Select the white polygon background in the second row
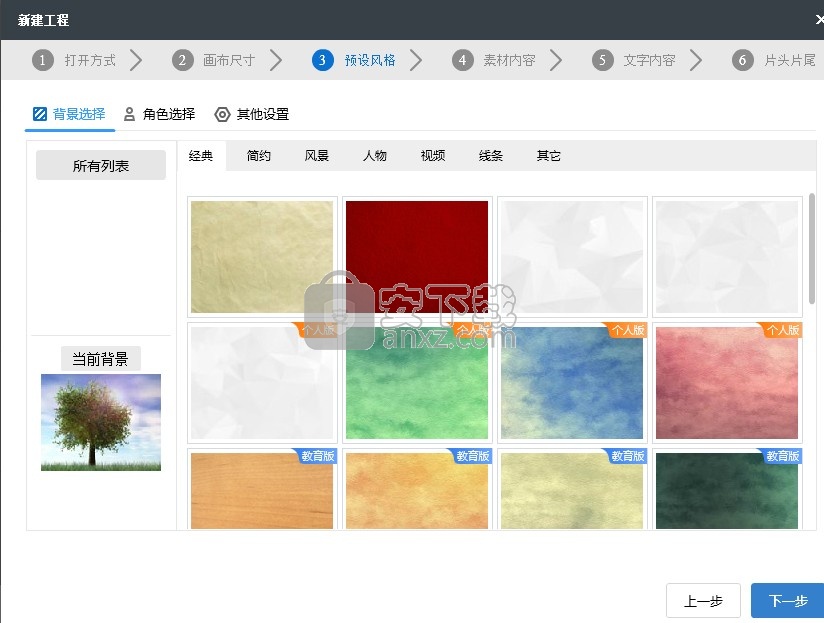 point(262,383)
